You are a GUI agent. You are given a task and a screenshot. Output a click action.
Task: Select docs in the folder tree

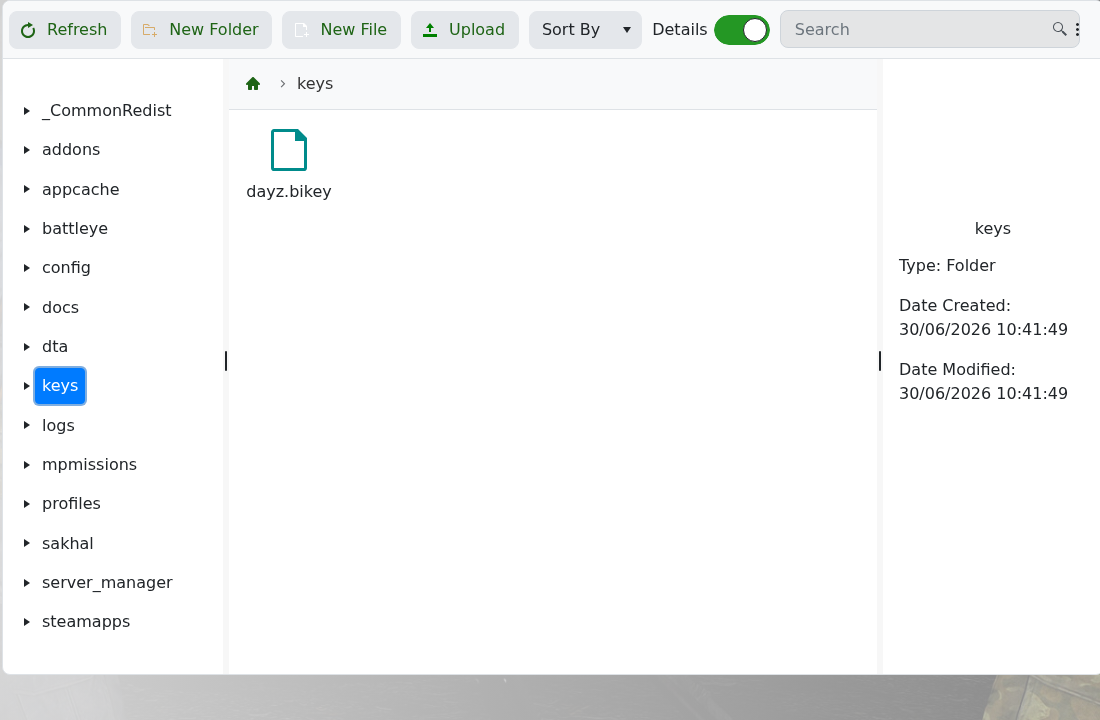click(x=60, y=307)
